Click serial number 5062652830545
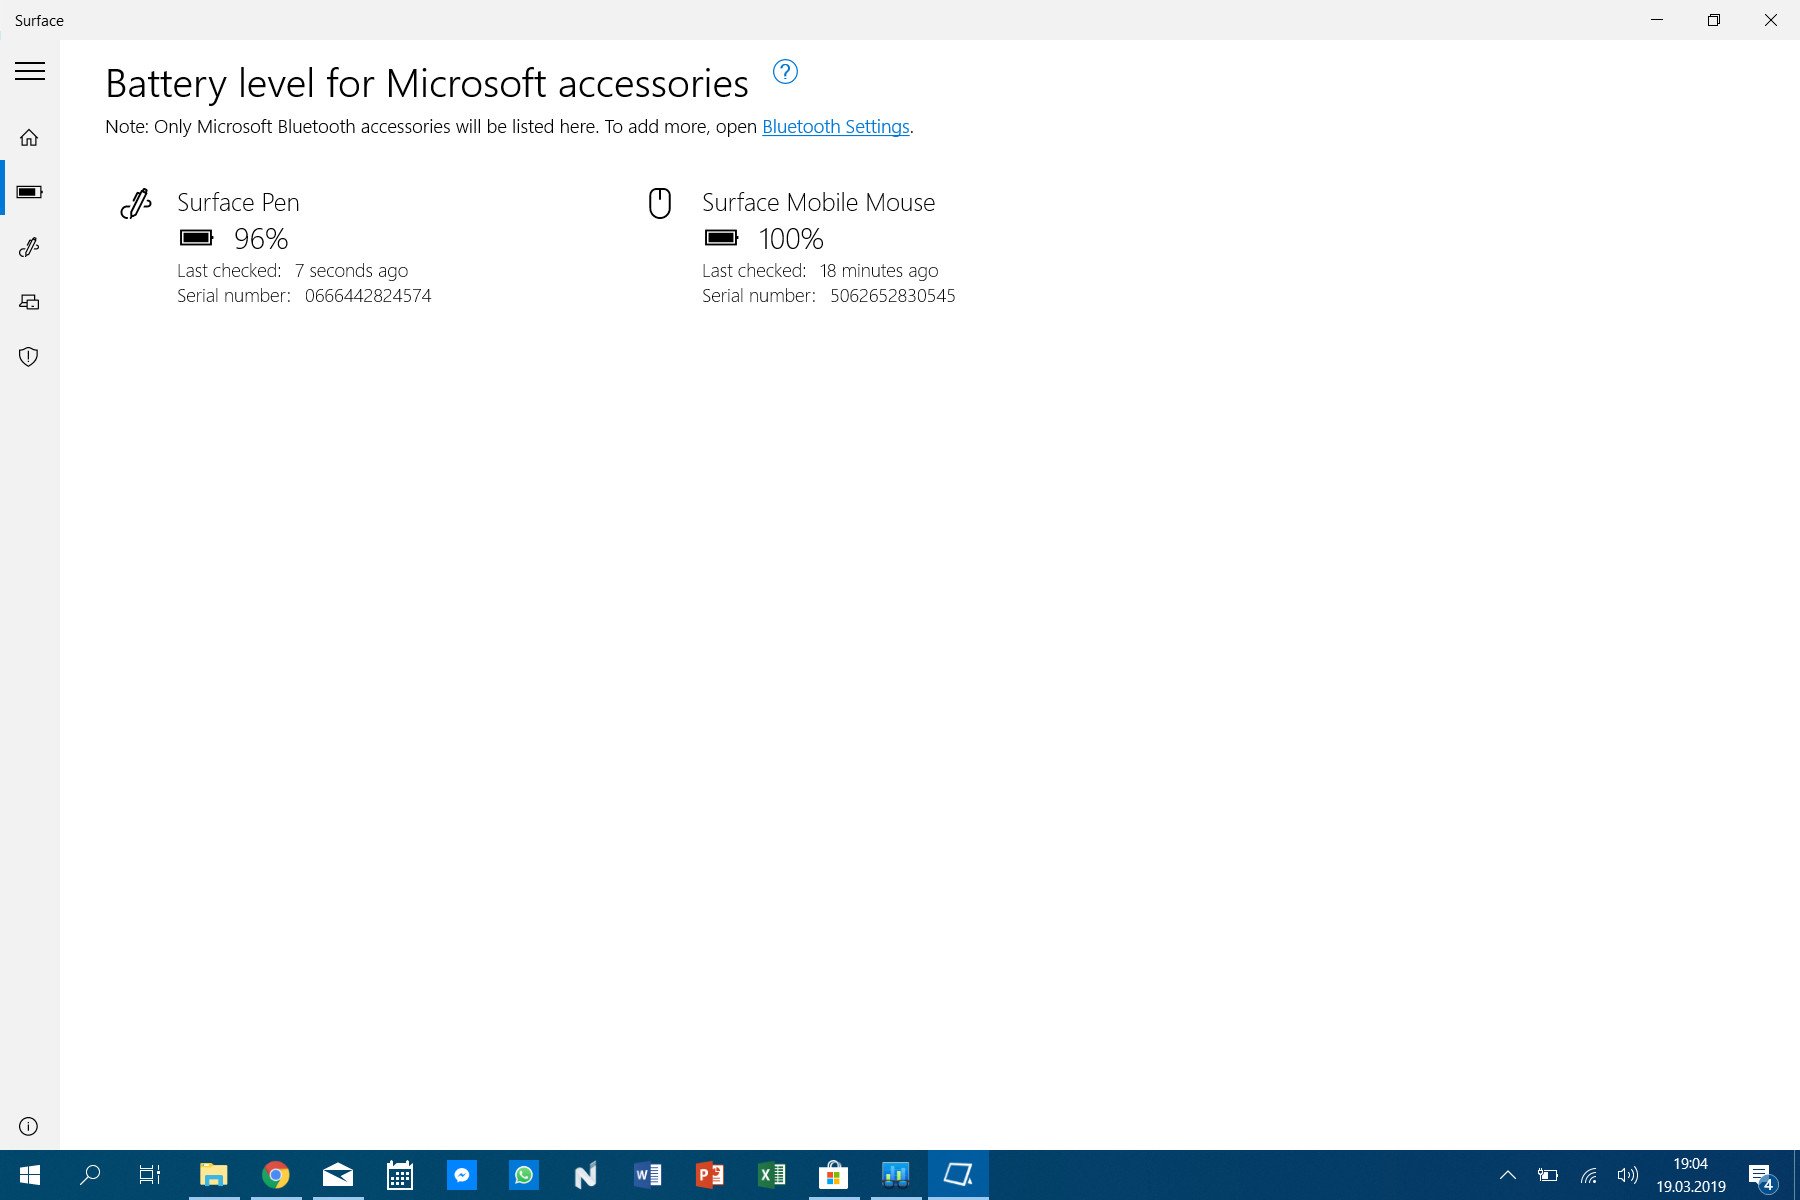The image size is (1800, 1200). (x=893, y=296)
